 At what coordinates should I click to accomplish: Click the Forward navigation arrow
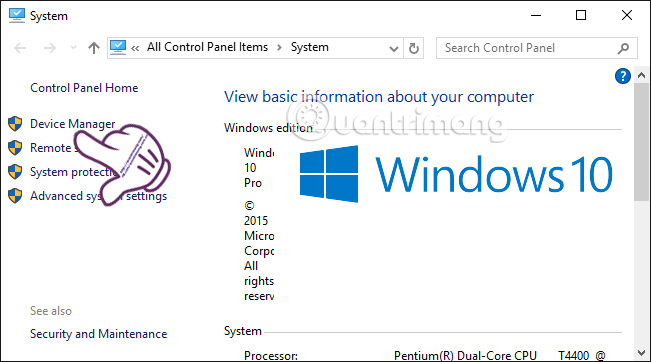(49, 48)
